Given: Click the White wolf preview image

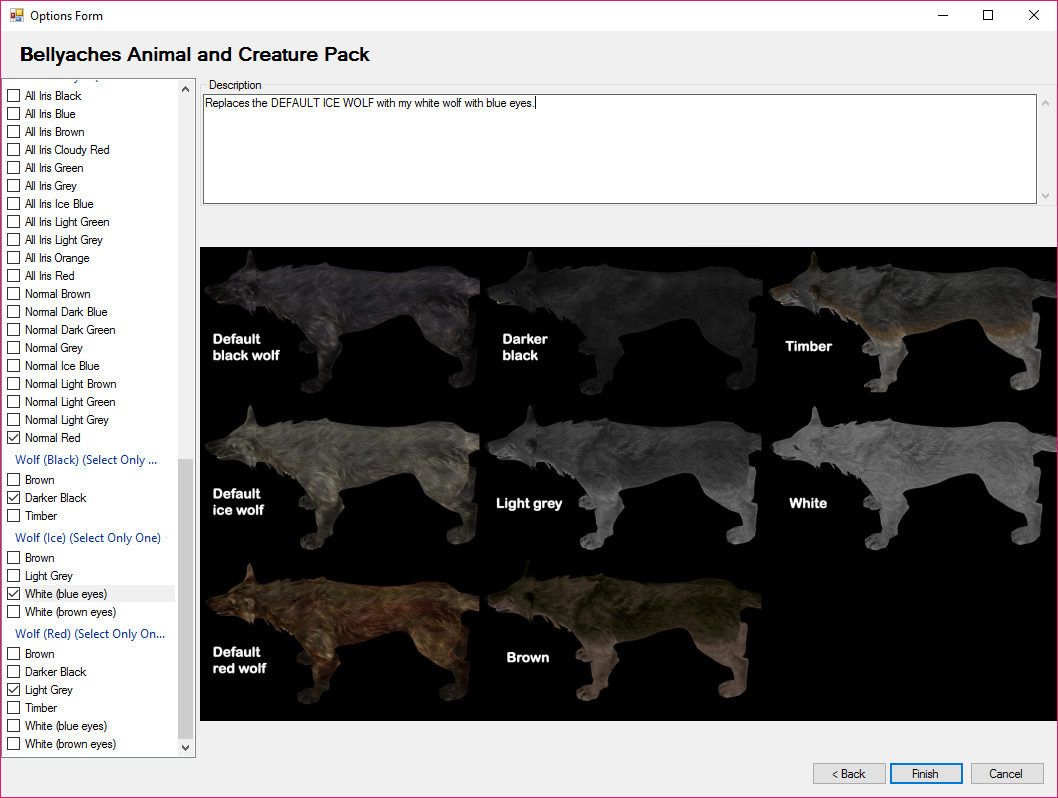Looking at the screenshot, I should [x=911, y=478].
